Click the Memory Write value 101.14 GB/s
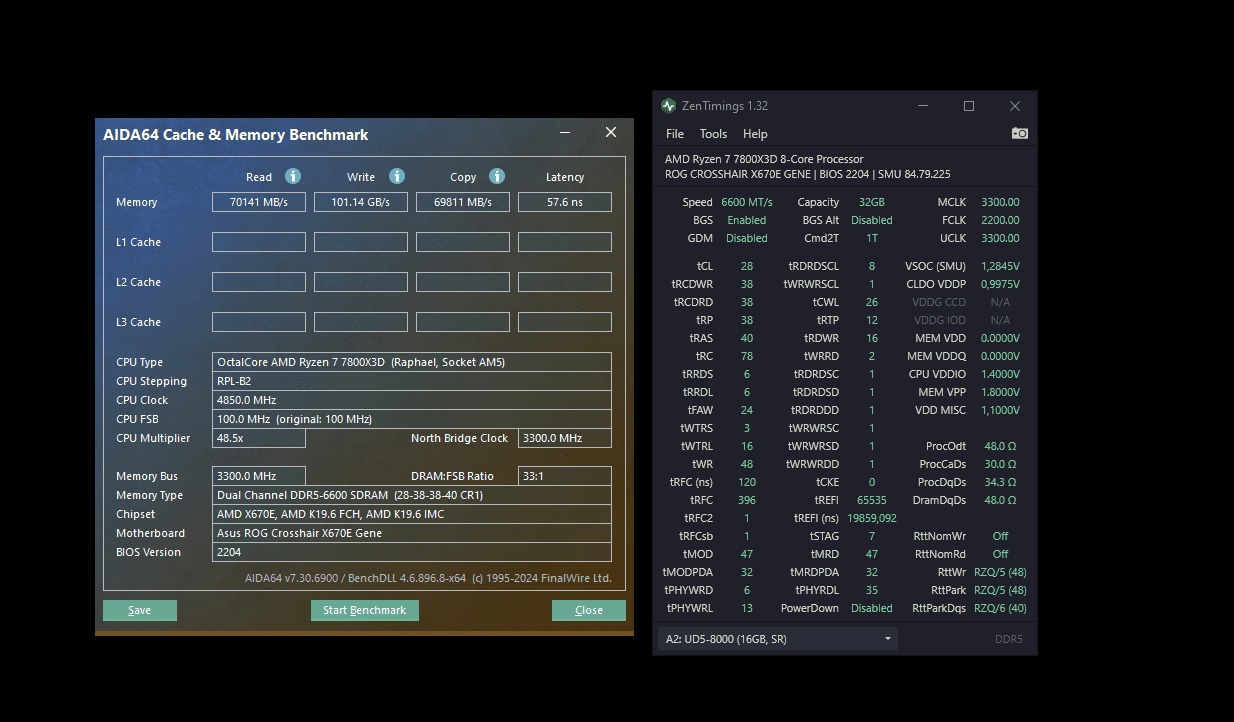 [x=361, y=202]
